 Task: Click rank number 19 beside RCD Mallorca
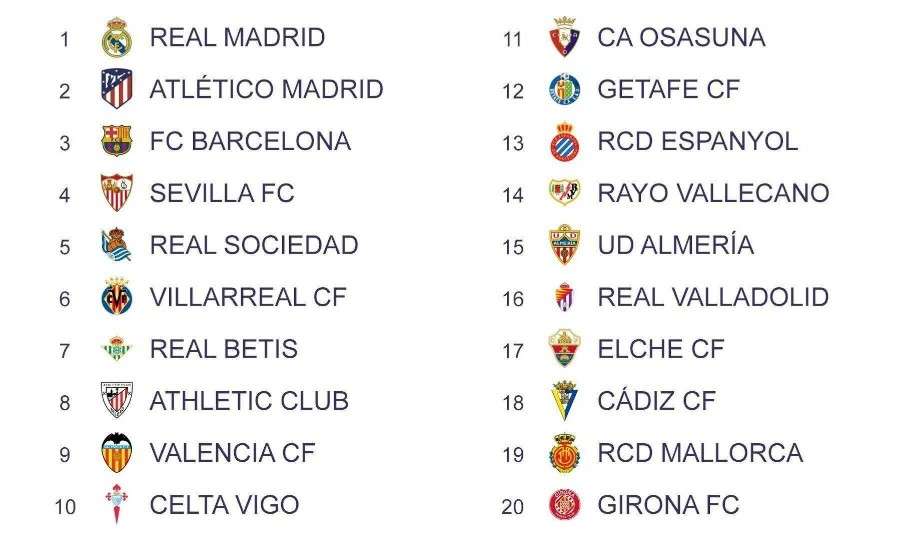point(513,455)
